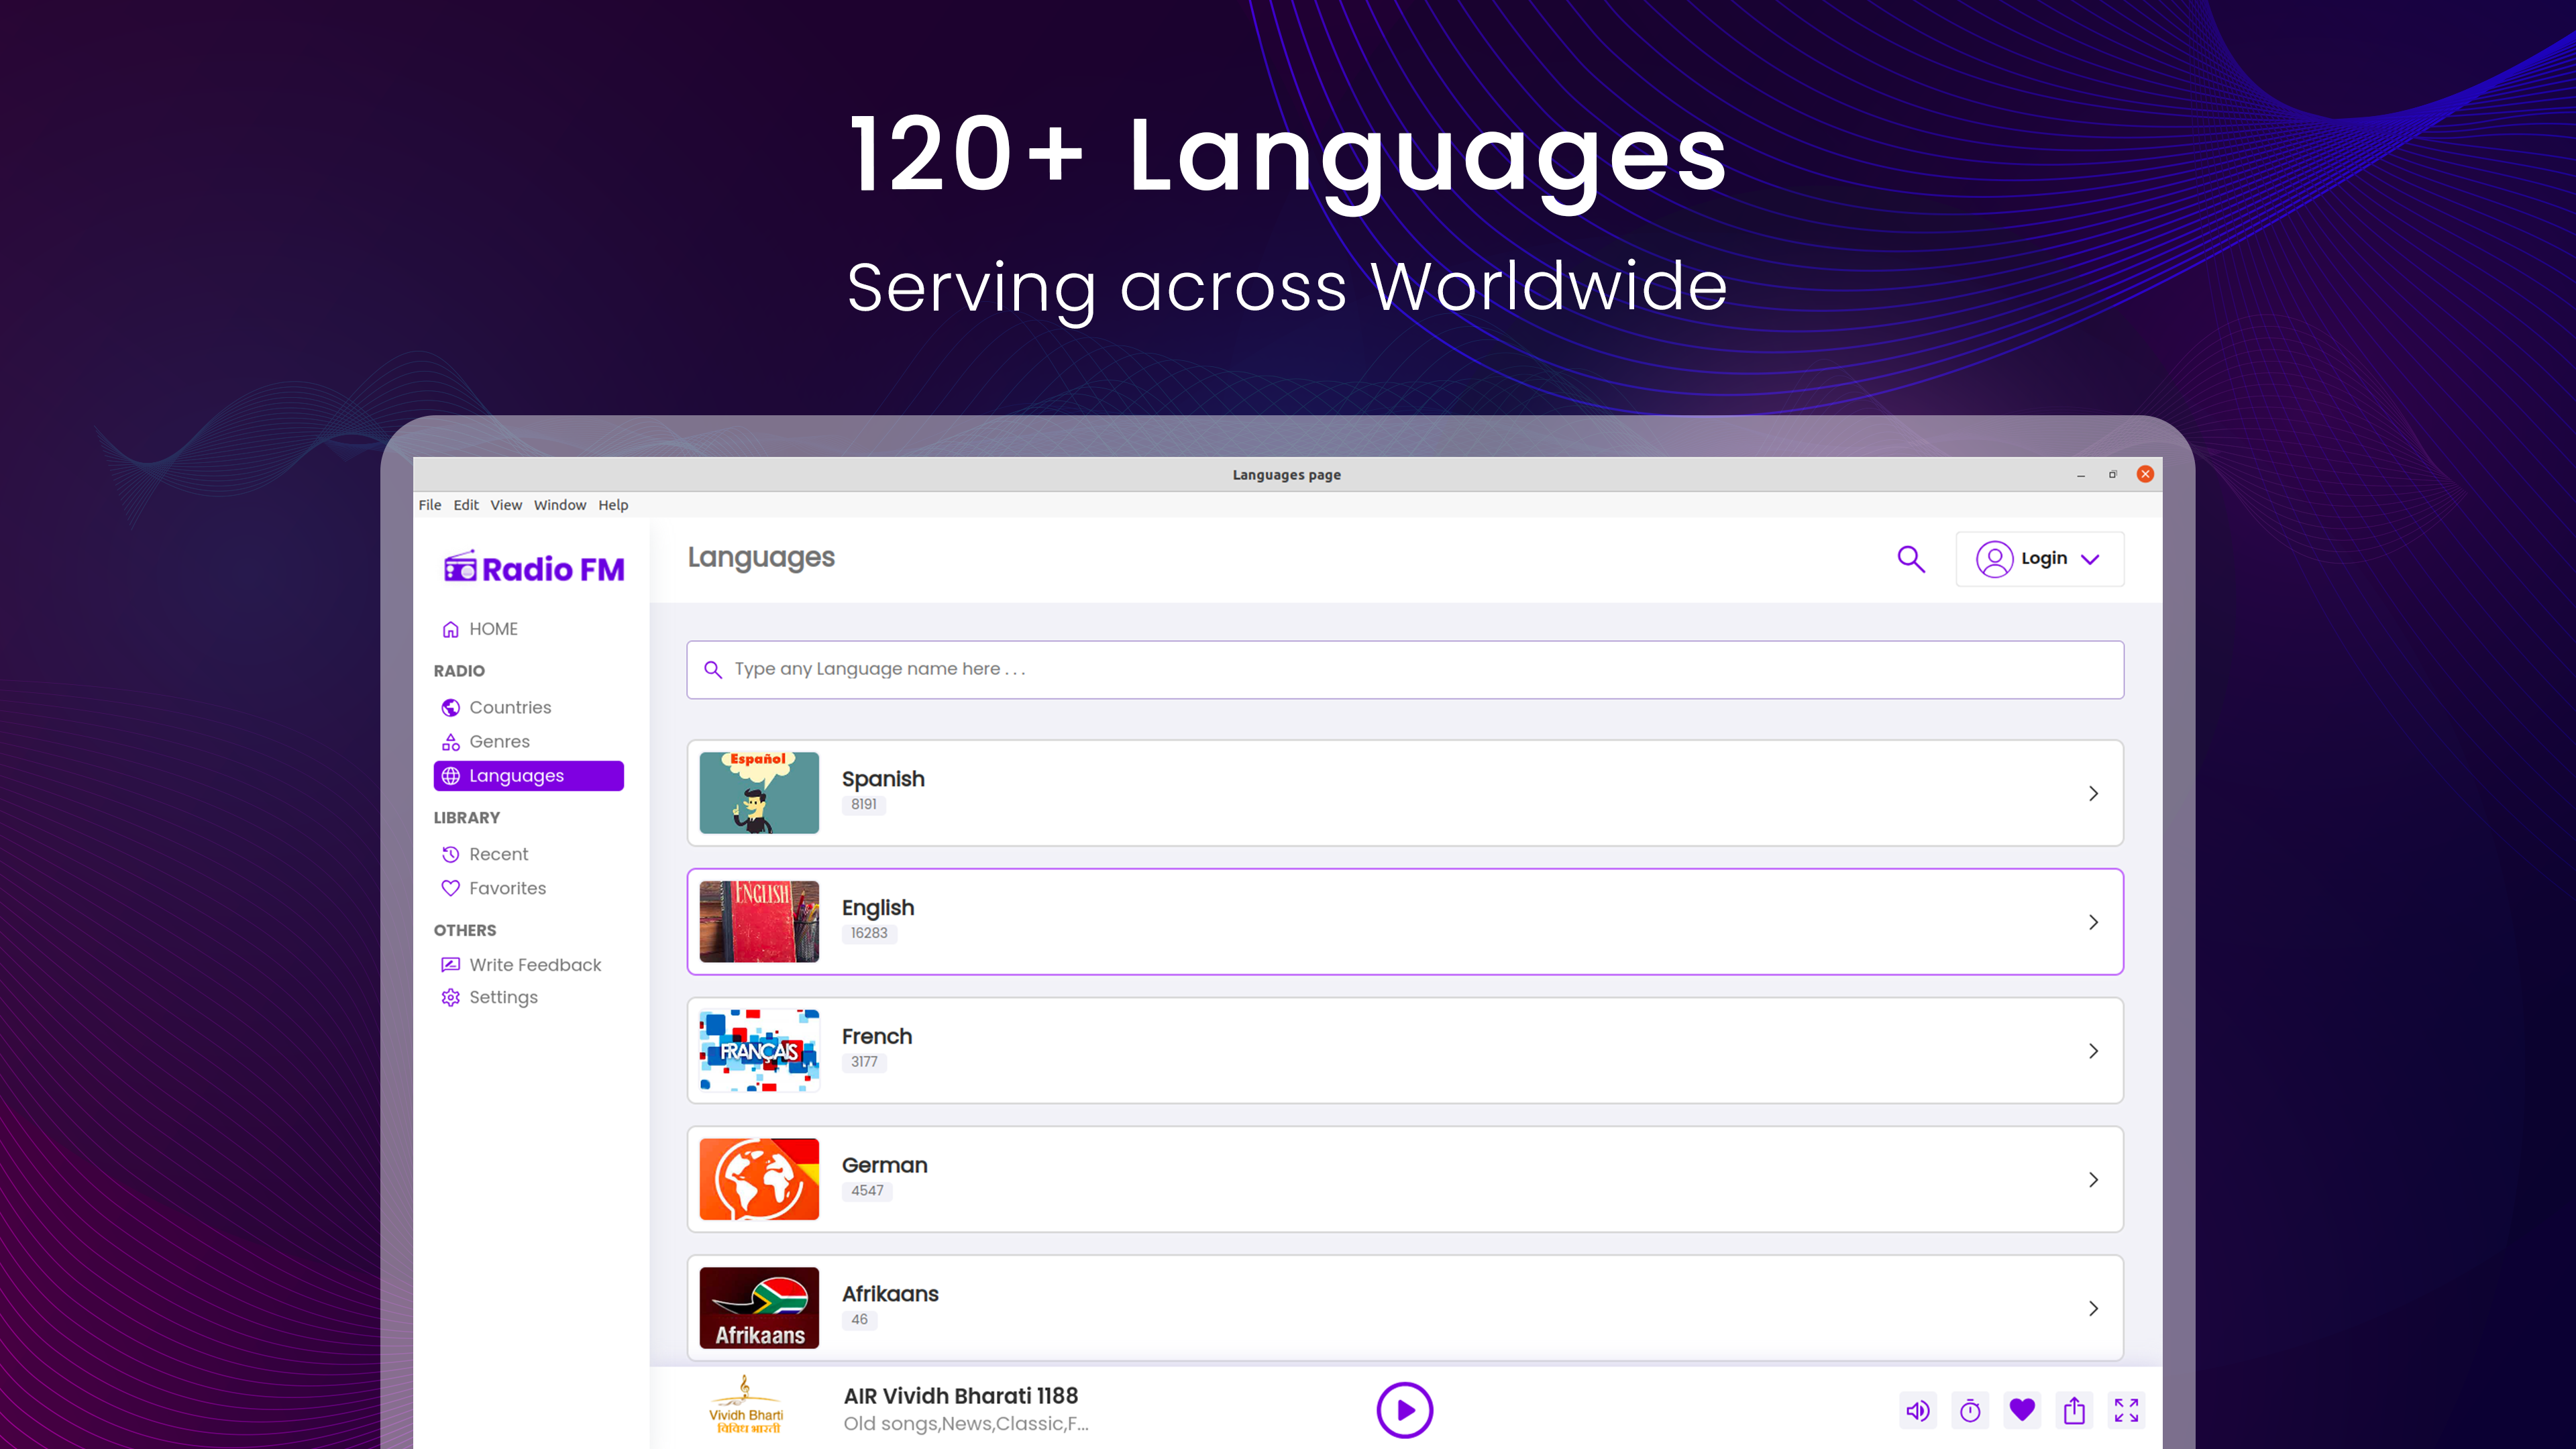
Task: Open the File menu
Action: pos(429,505)
